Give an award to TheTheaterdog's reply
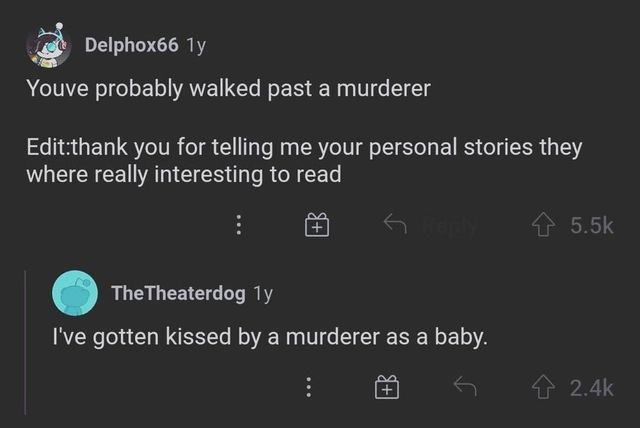Screen dimensions: 640x428 (x=388, y=387)
